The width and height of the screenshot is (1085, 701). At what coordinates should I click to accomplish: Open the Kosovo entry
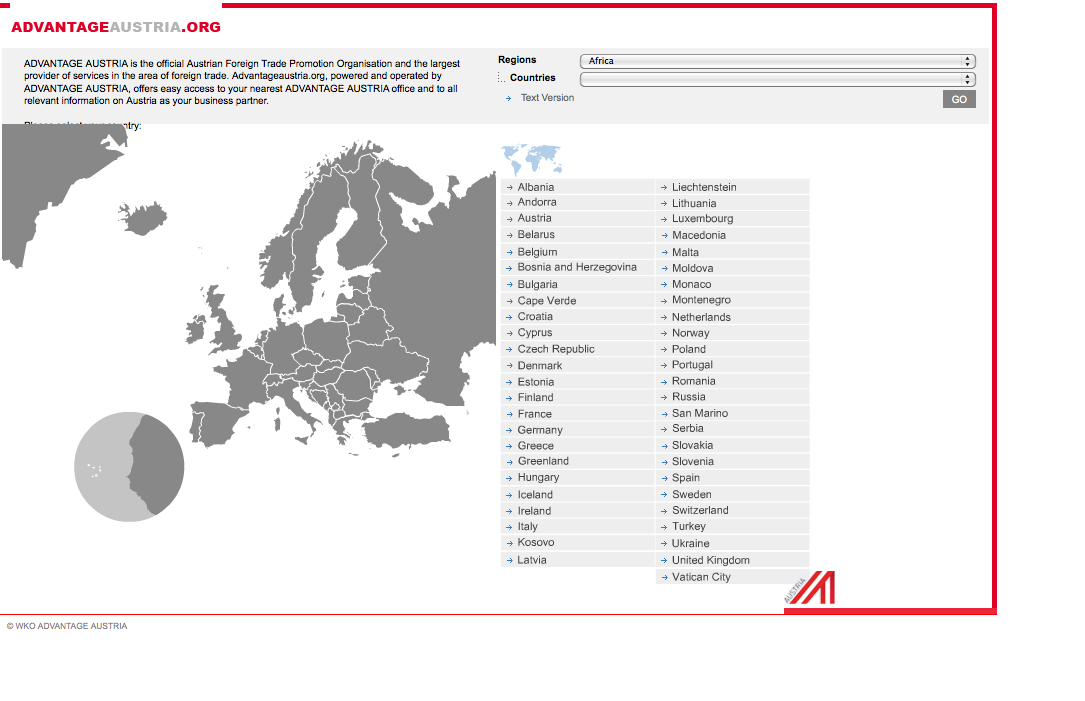click(536, 543)
